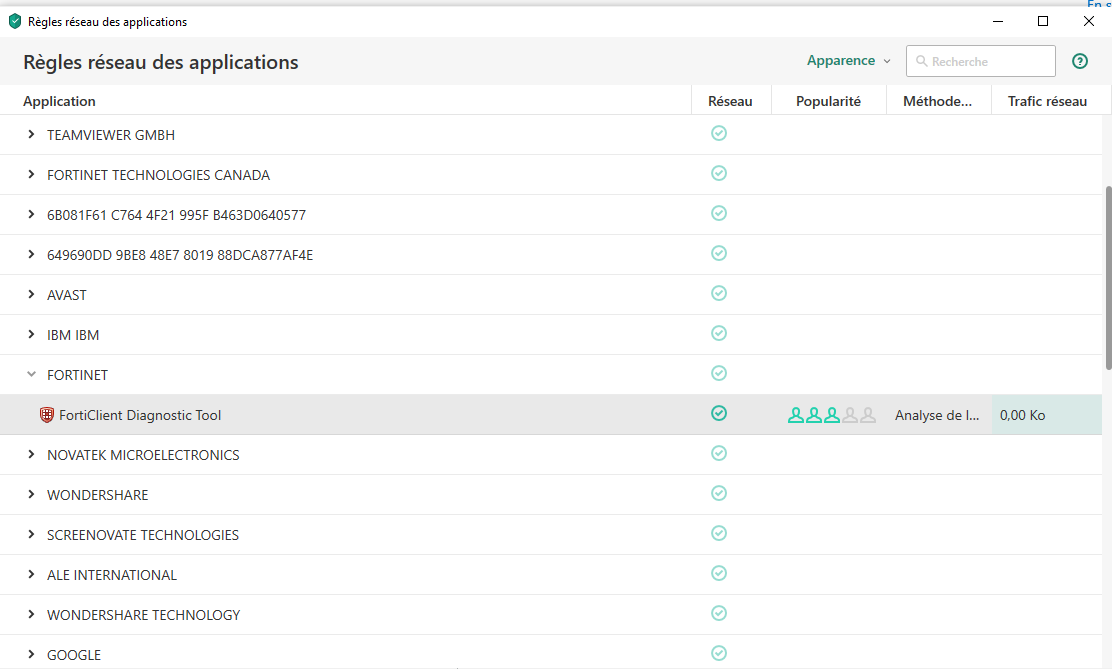Screen dimensions: 1112x669
Task: Toggle network permission for IBM IBM group
Action: [718, 333]
